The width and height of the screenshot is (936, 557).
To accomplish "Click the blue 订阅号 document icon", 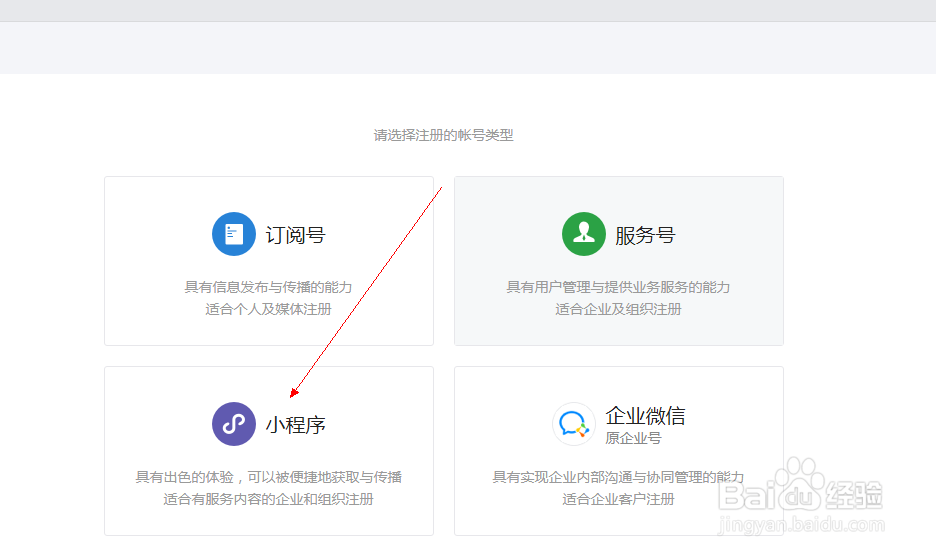I will (234, 234).
